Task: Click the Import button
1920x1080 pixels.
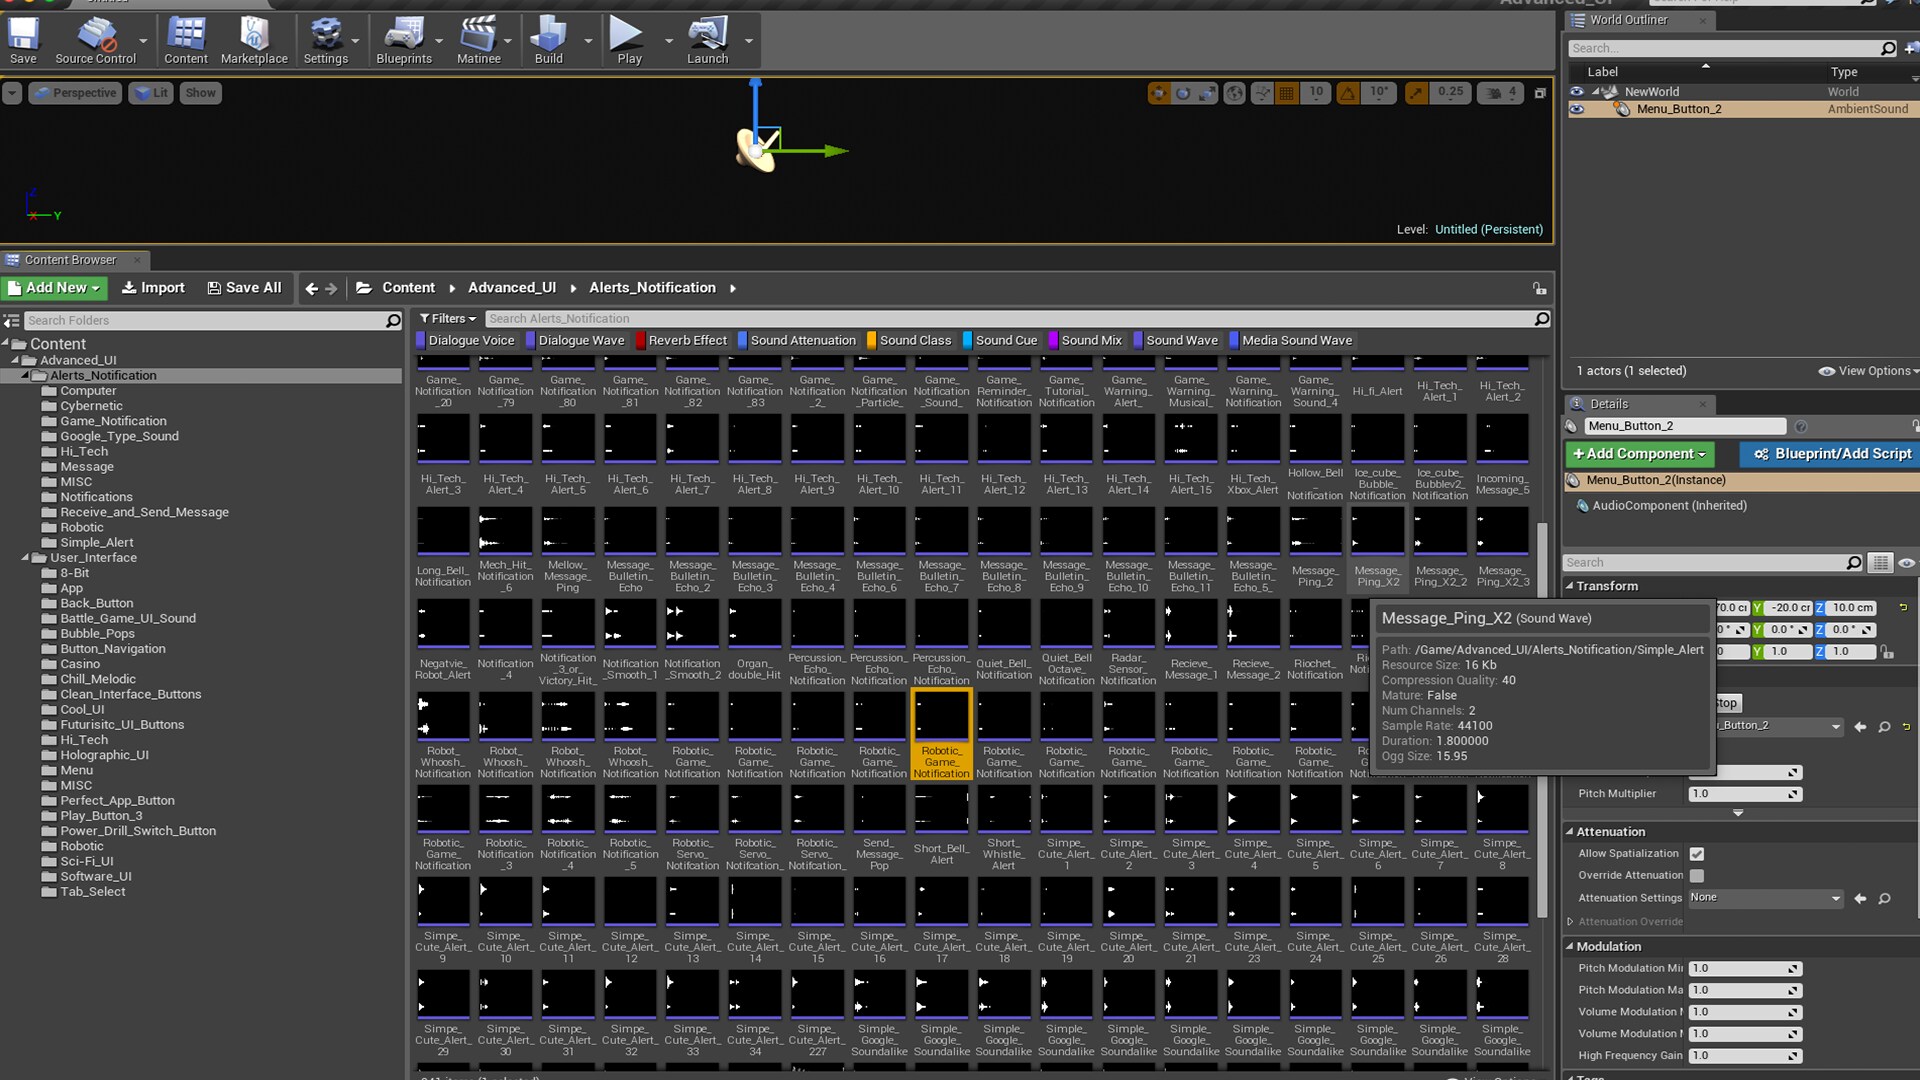Action: 153,288
